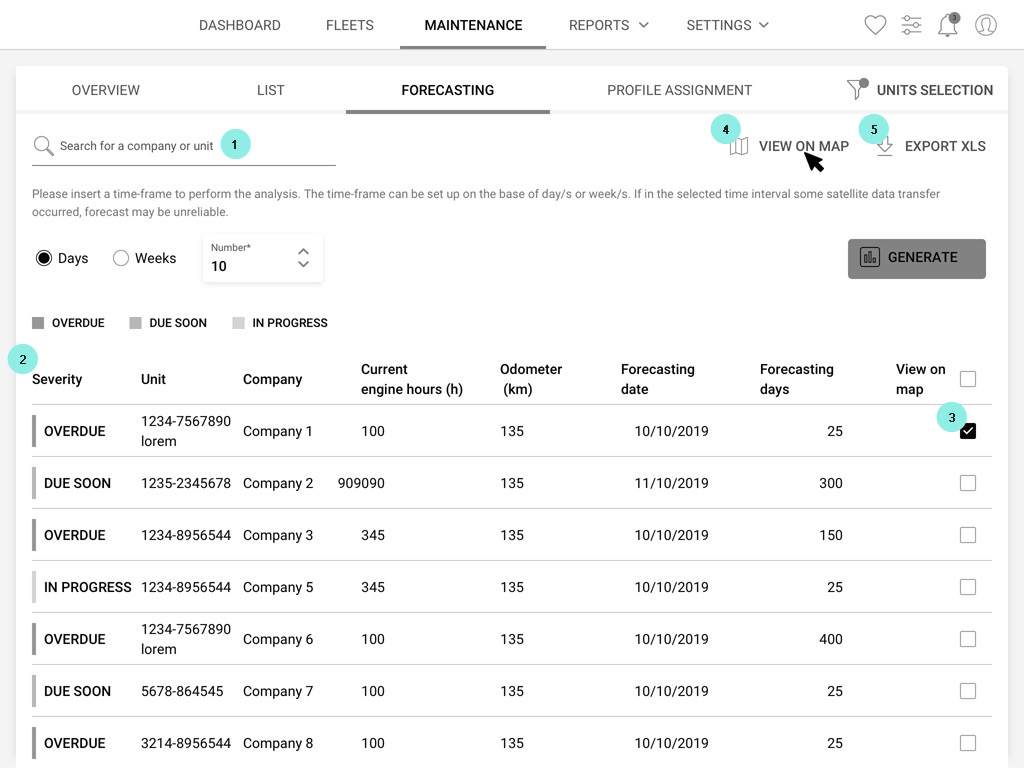Click the map icon for View on Map
Image resolution: width=1024 pixels, height=768 pixels.
tap(739, 146)
